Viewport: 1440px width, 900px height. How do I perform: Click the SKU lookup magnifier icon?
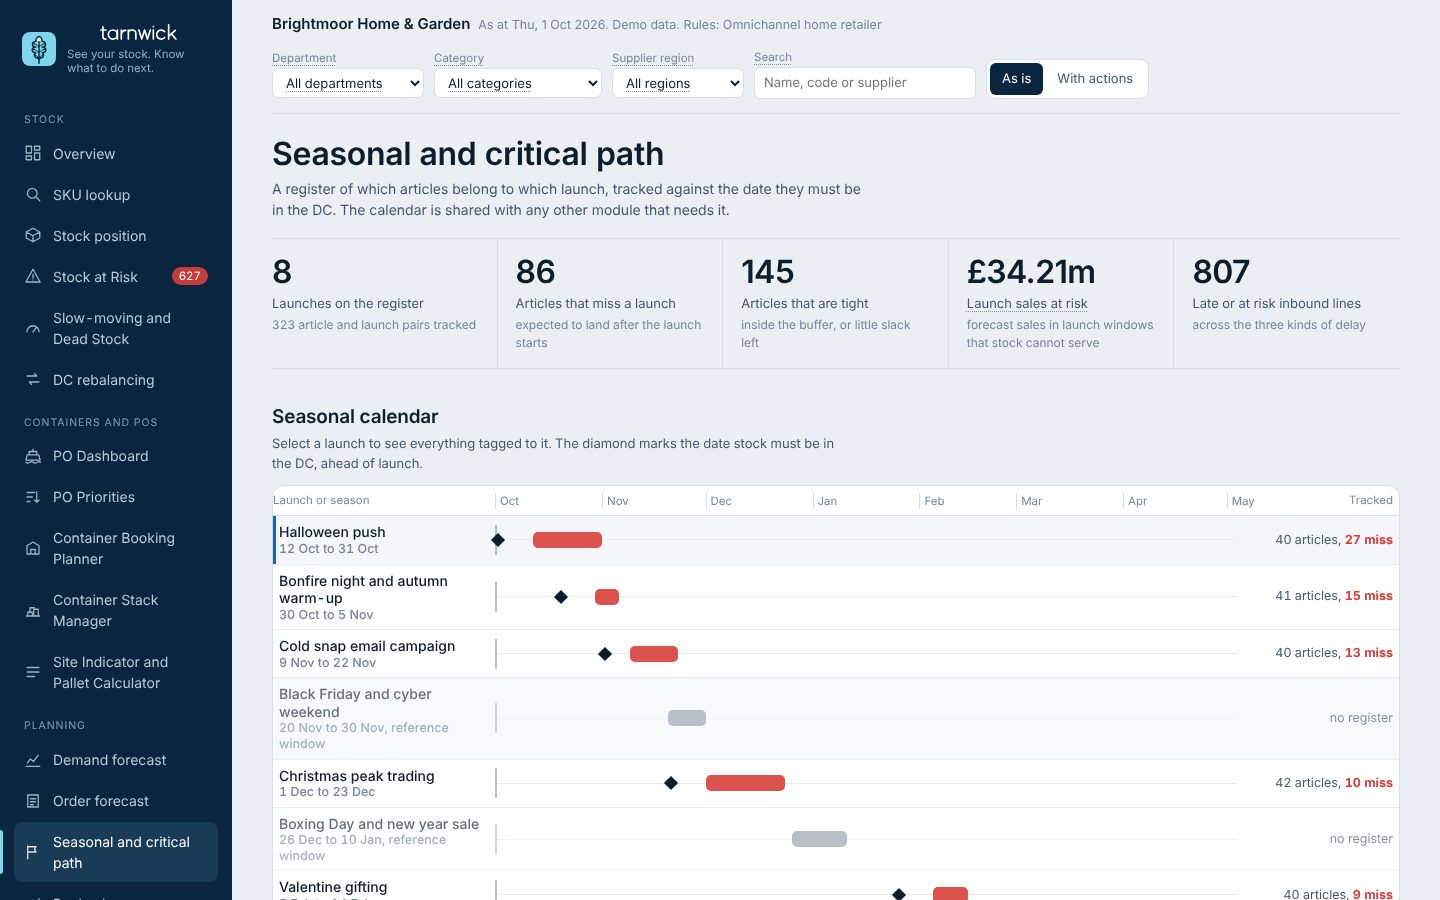coord(33,194)
